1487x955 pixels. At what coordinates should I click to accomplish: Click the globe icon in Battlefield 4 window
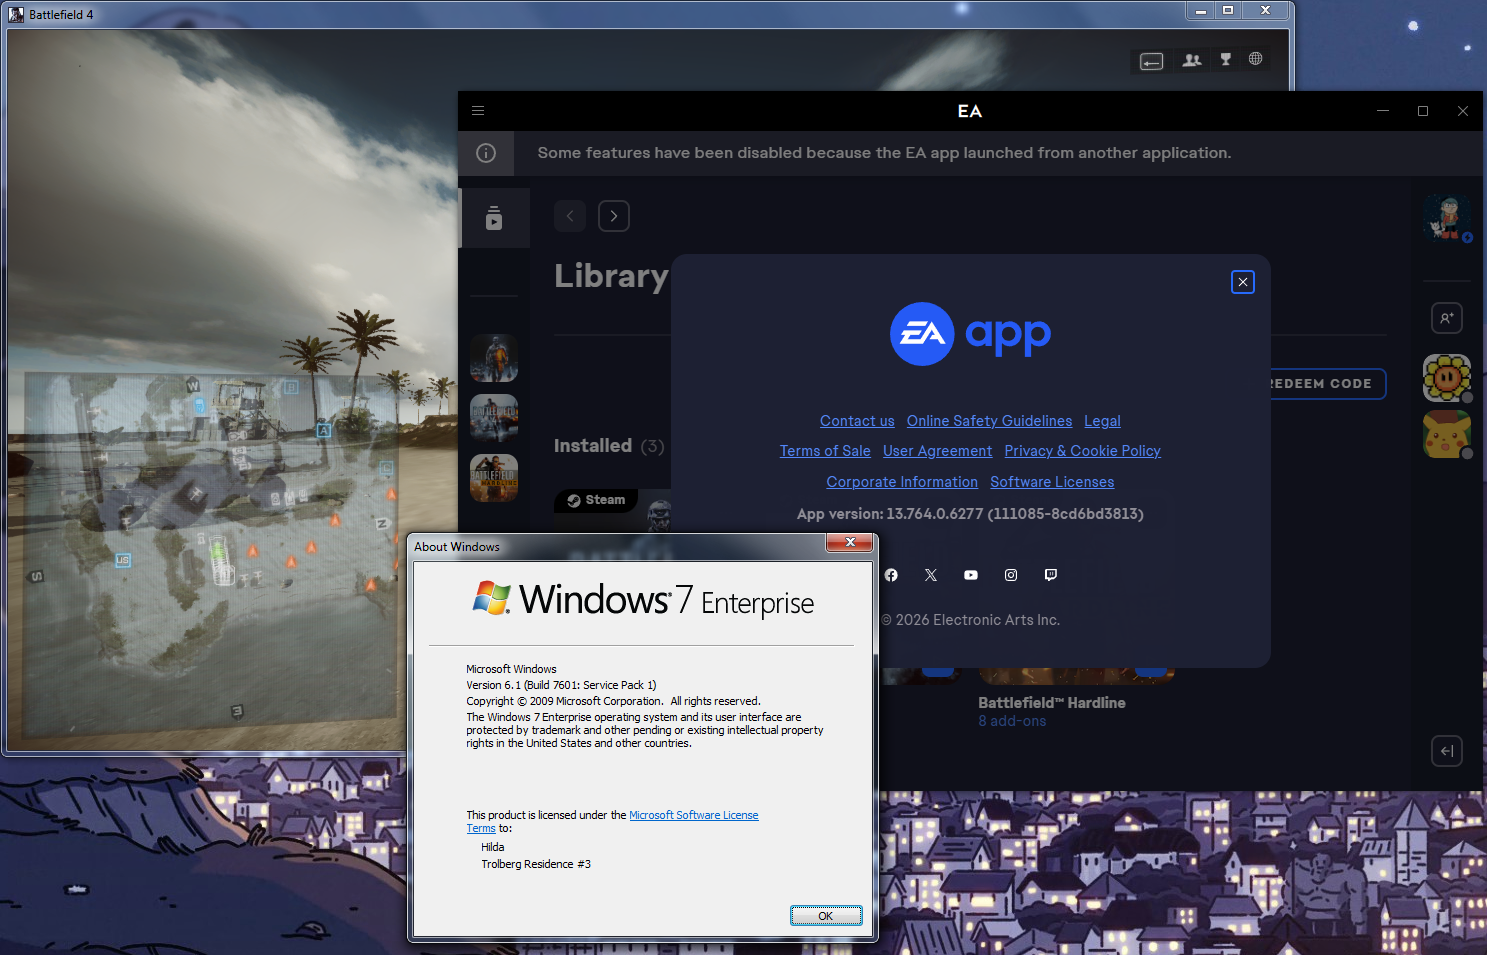[x=1256, y=59]
